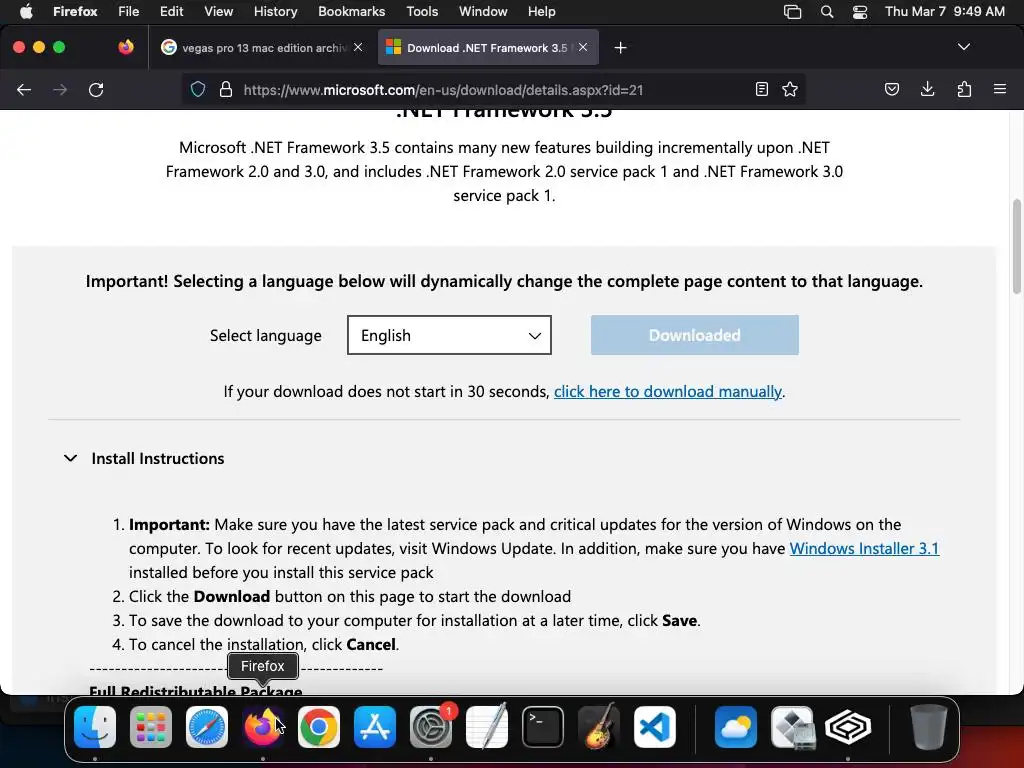The height and width of the screenshot is (768, 1024).
Task: Click the Downloaded button
Action: [695, 335]
